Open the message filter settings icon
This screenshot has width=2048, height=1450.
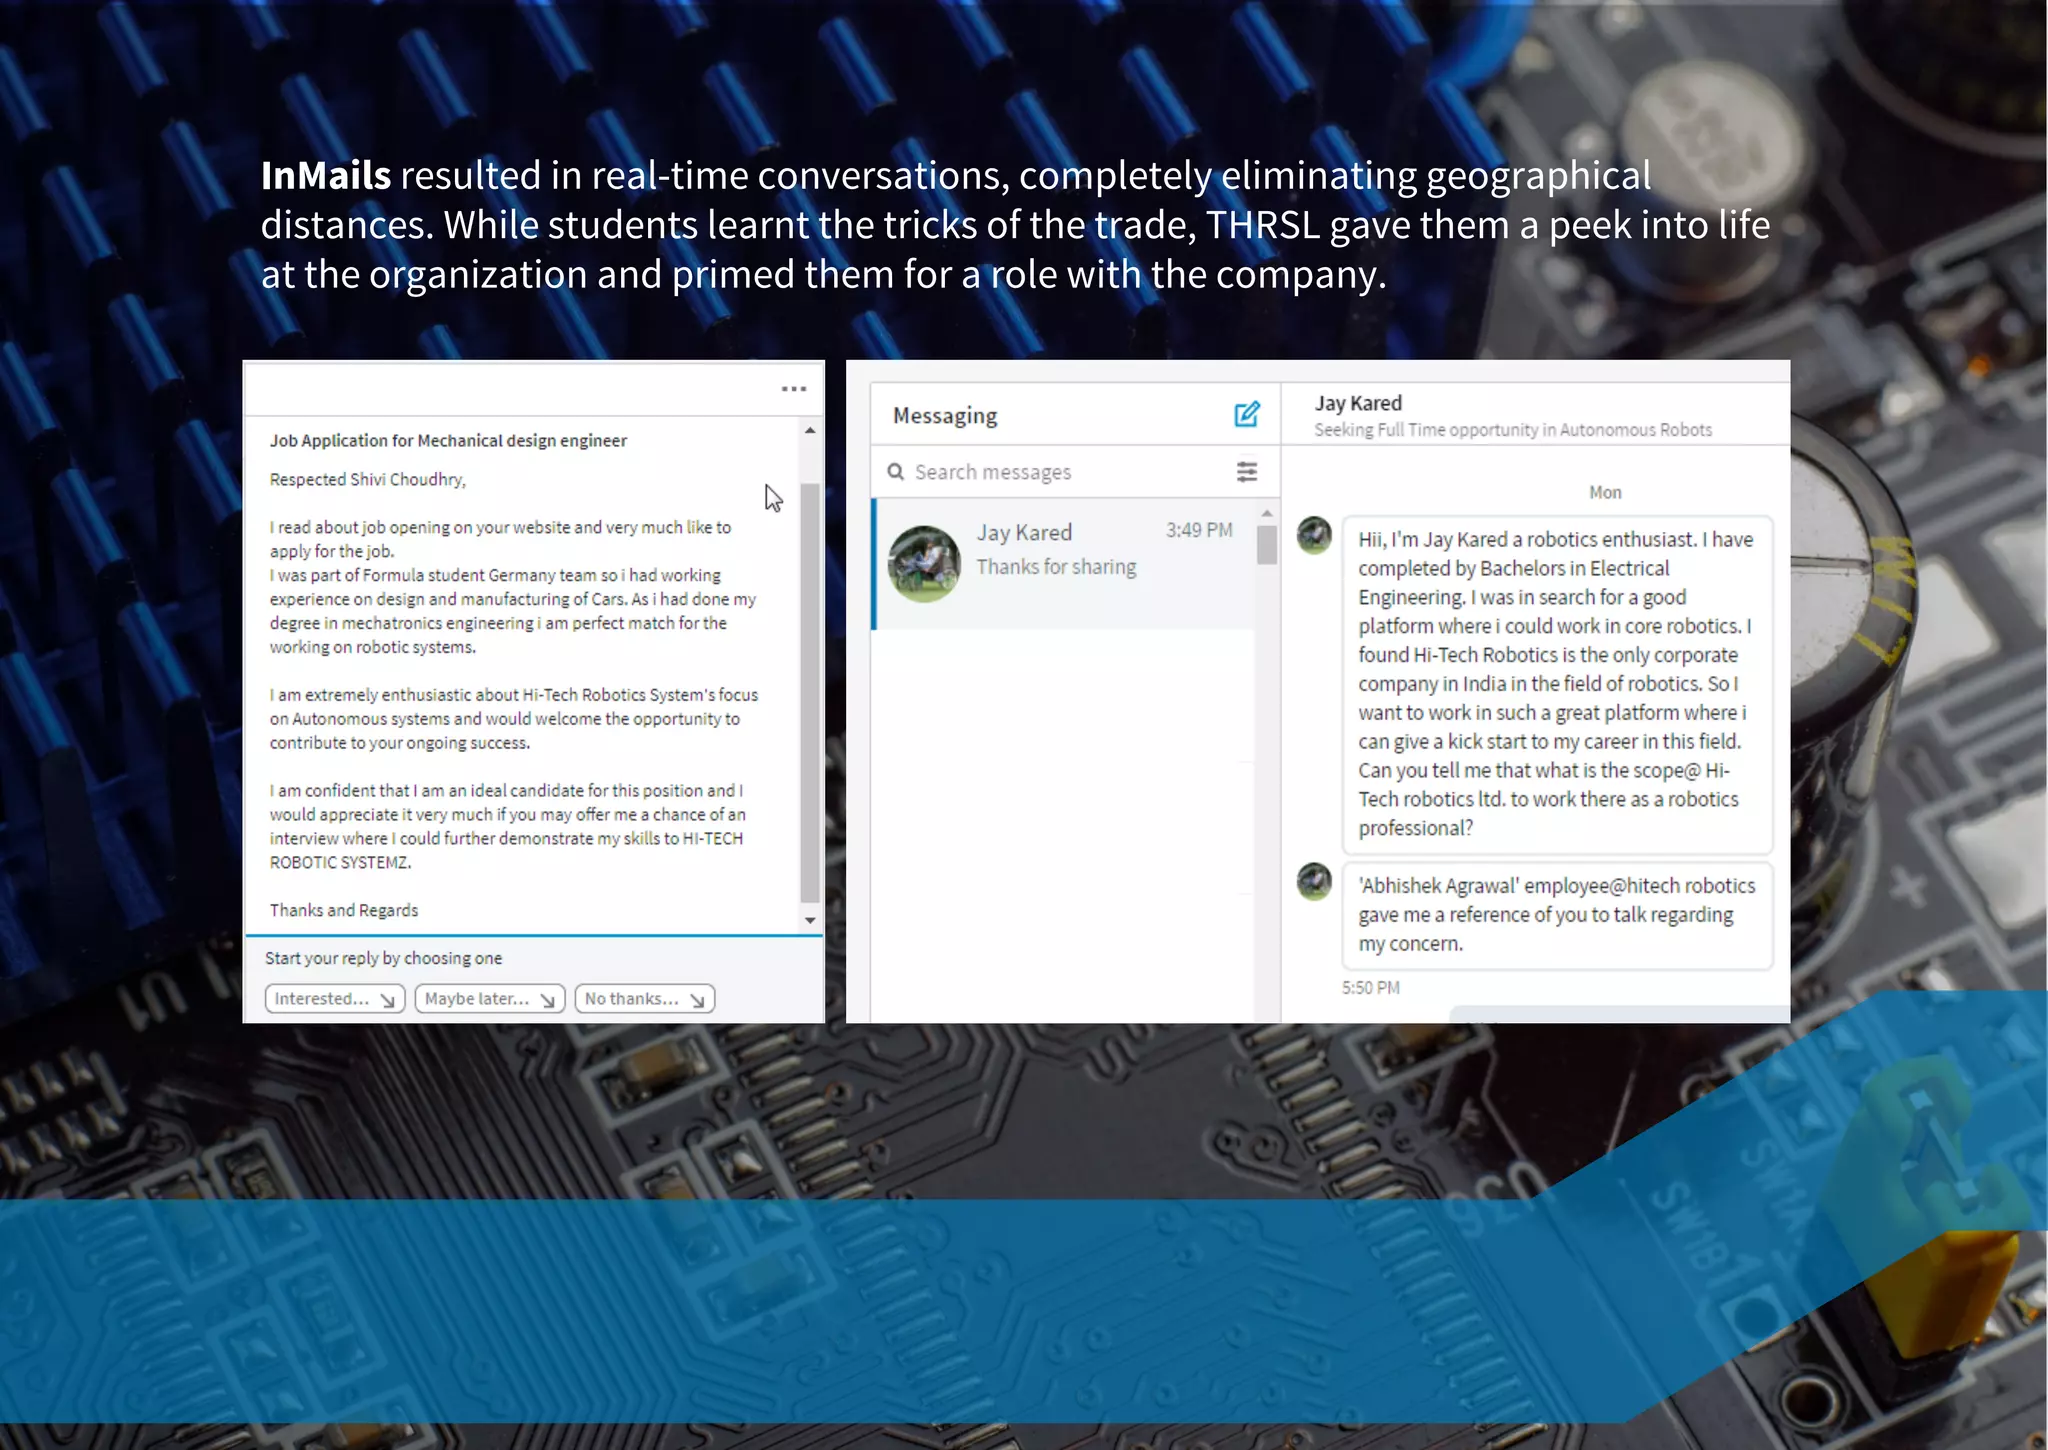point(1246,472)
